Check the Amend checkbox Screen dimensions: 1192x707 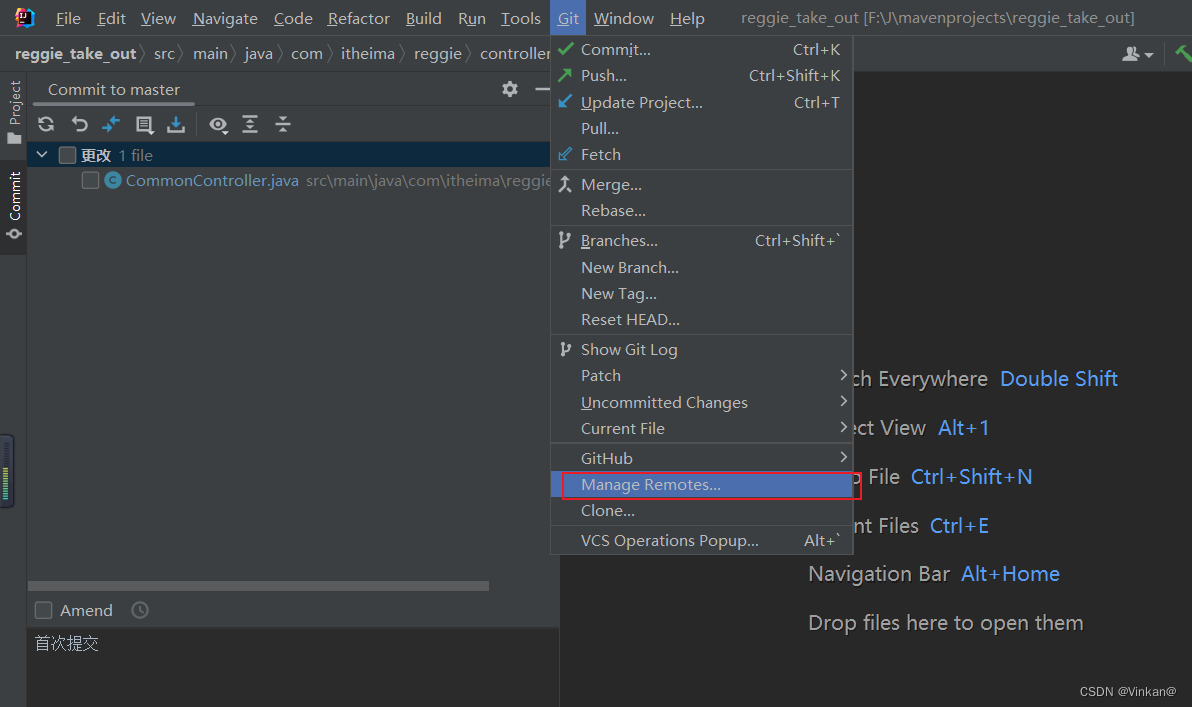(44, 610)
